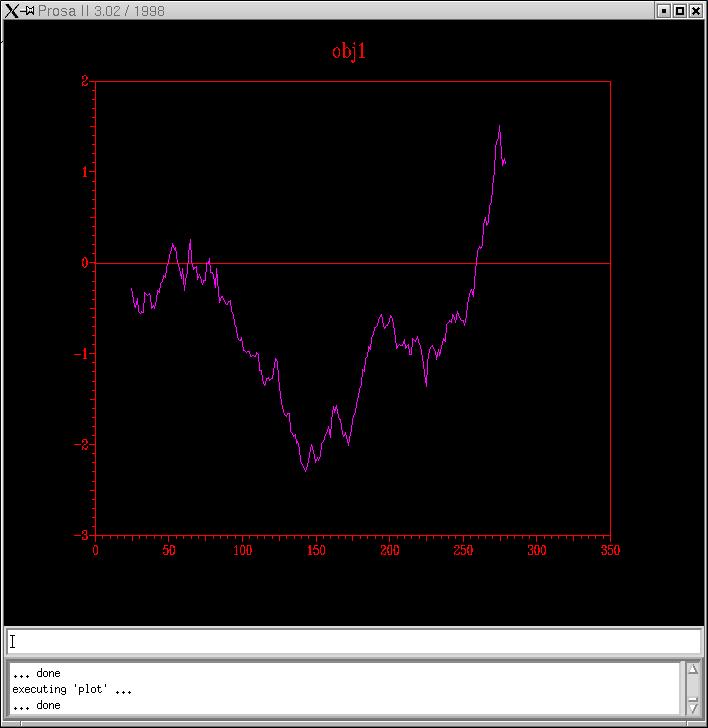Click the Prosa II 3.02 title bar text
708x728 pixels.
point(102,11)
